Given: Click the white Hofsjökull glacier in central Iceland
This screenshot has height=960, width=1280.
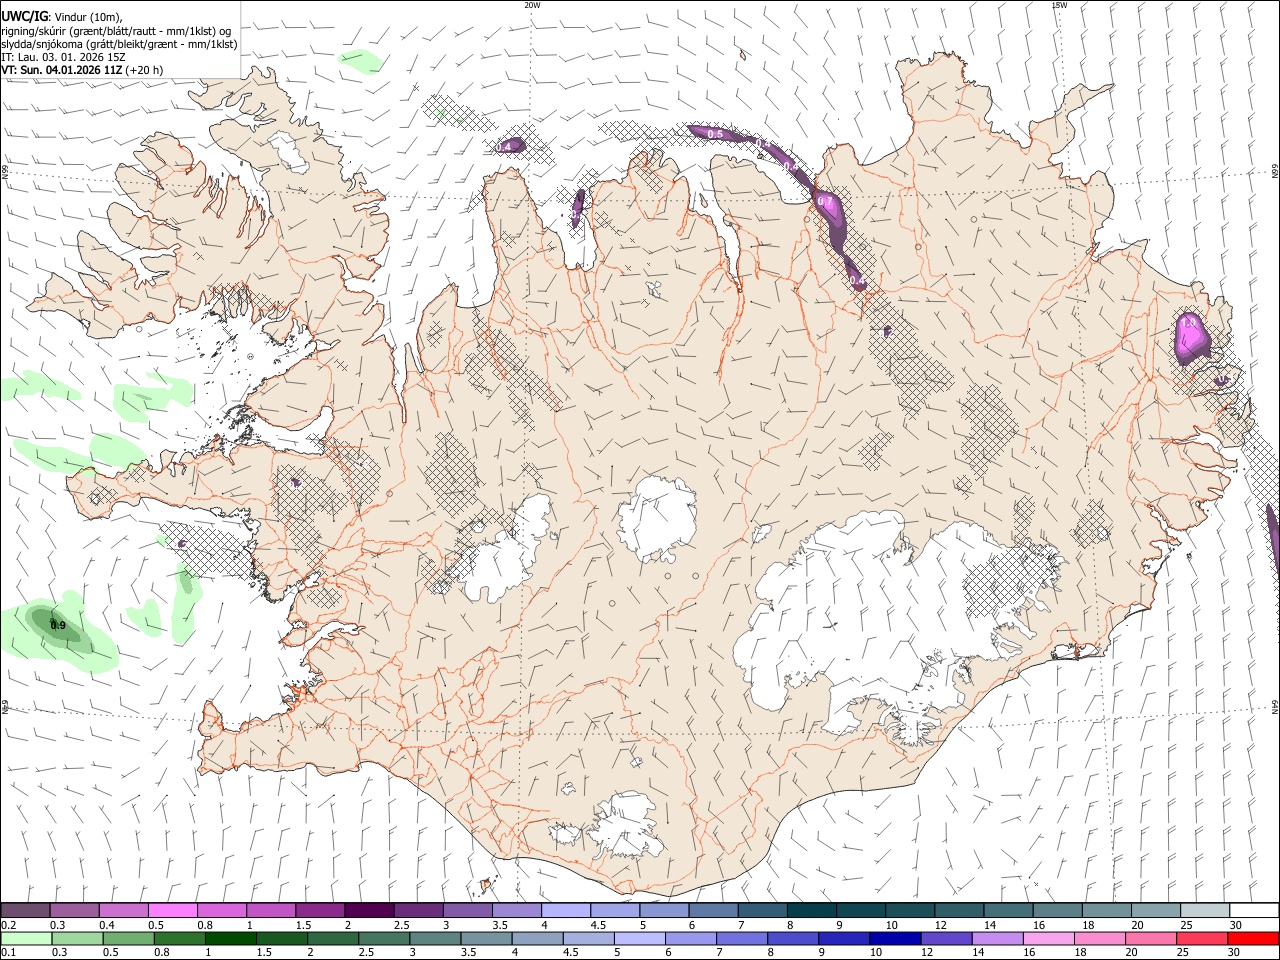Looking at the screenshot, I should [656, 520].
